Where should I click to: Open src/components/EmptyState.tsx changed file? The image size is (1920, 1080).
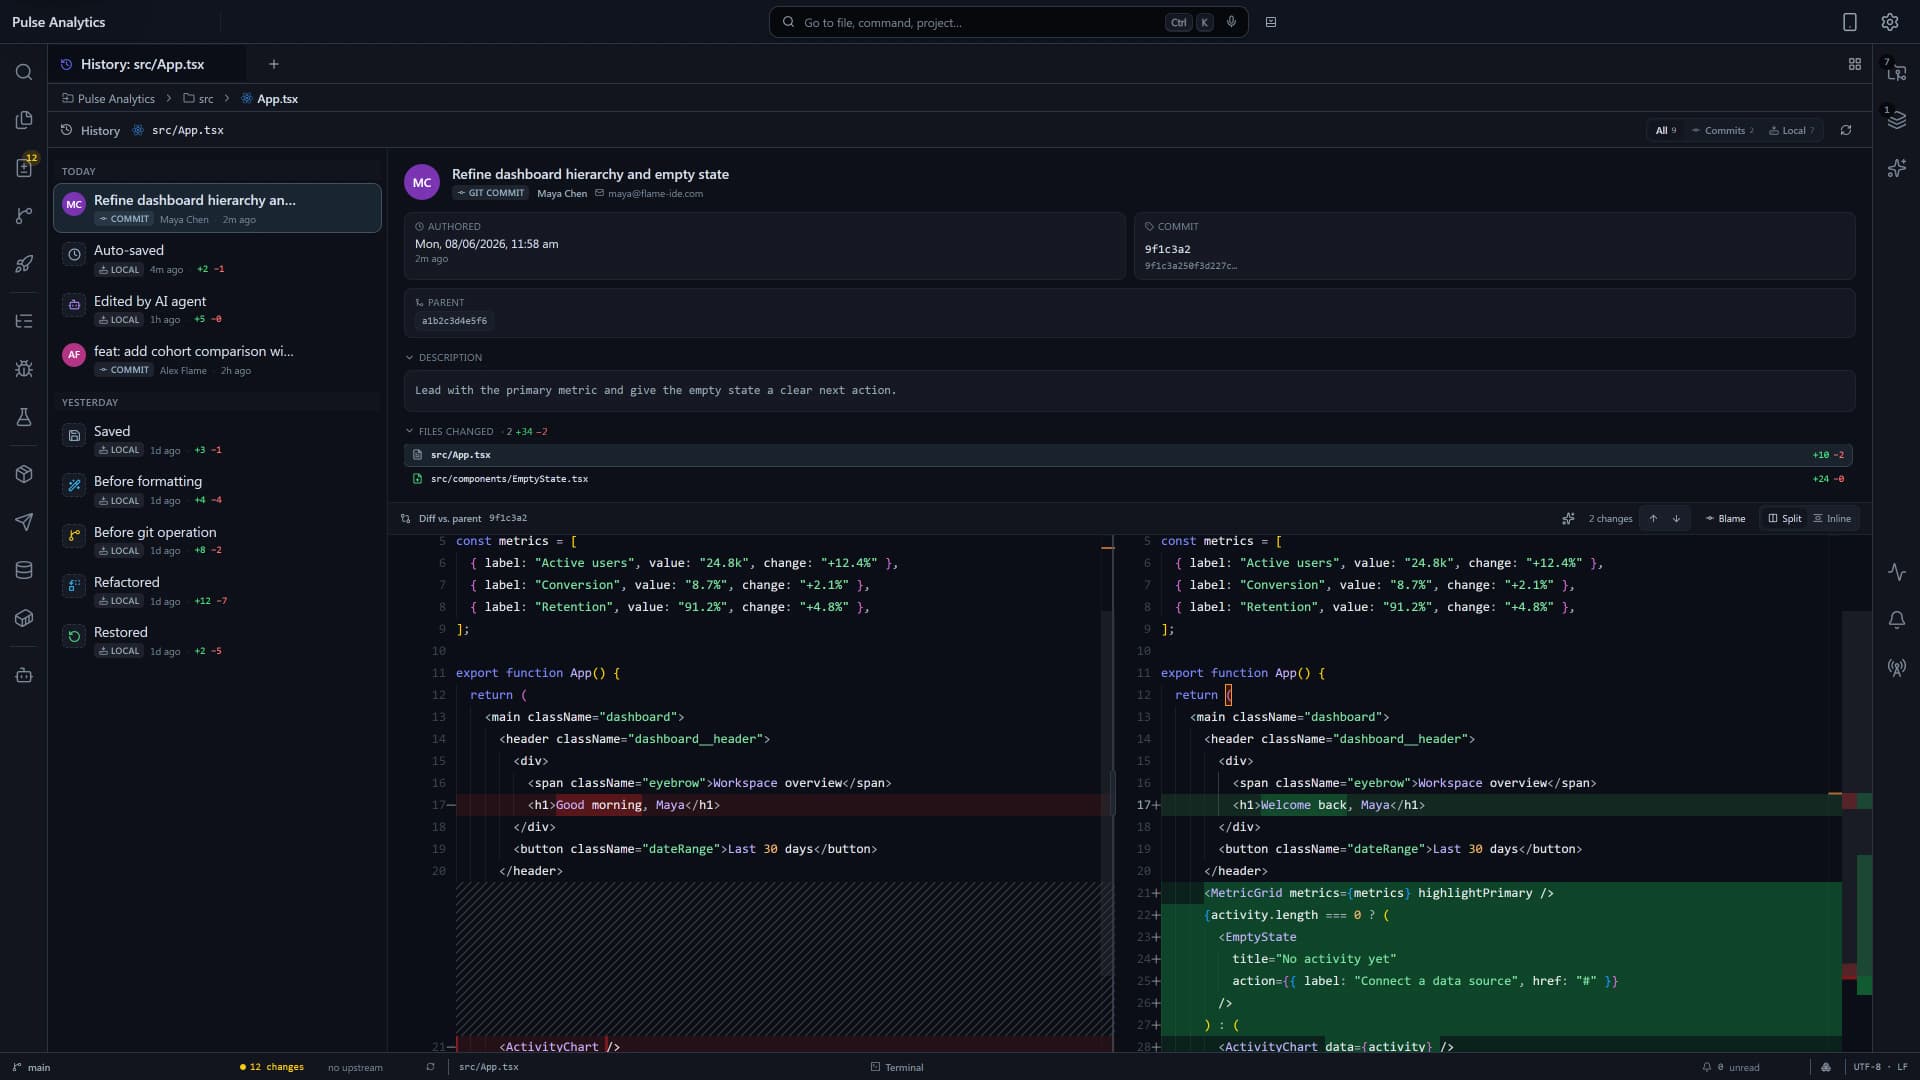pyautogui.click(x=1128, y=479)
